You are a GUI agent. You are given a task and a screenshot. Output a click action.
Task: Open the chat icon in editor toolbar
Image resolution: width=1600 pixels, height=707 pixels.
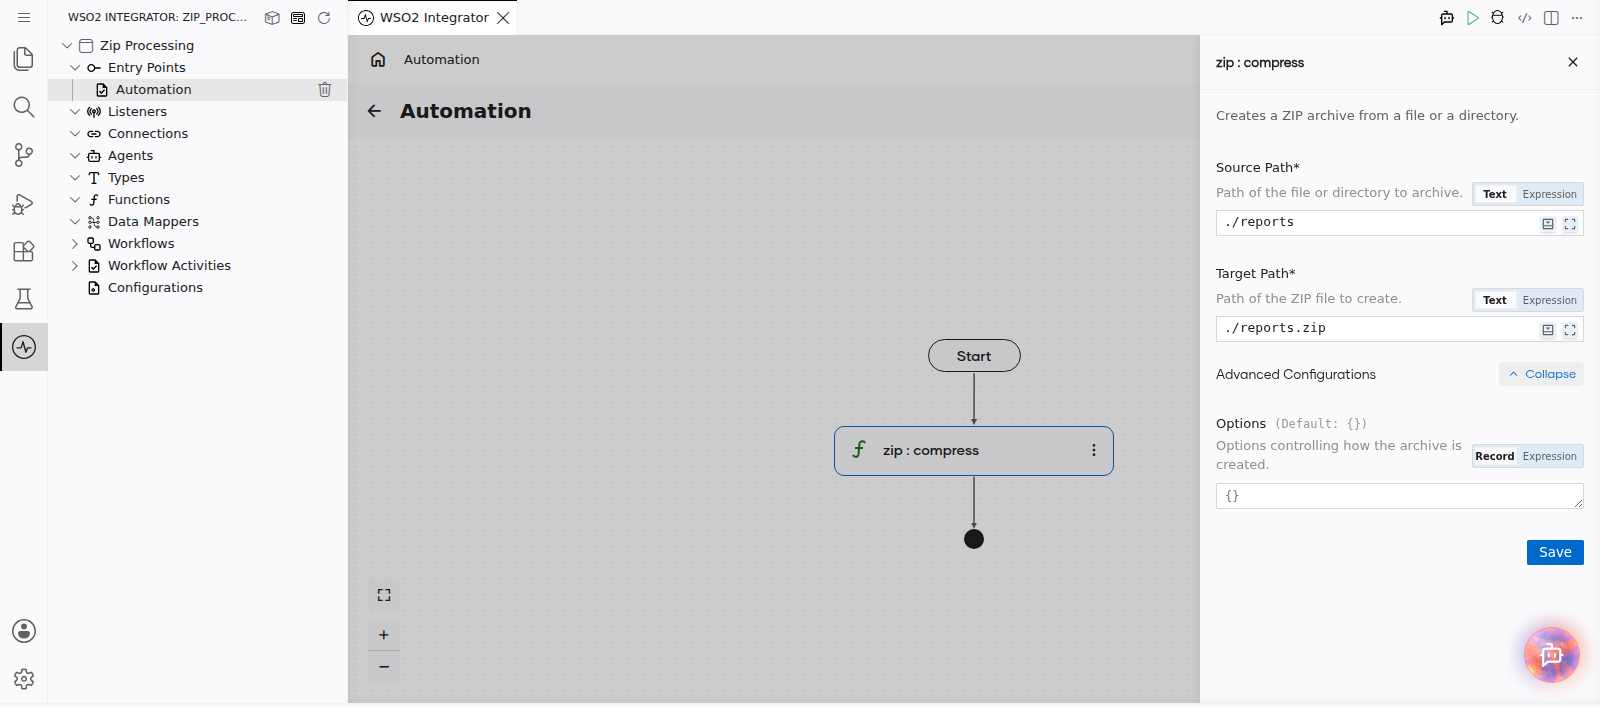1447,18
